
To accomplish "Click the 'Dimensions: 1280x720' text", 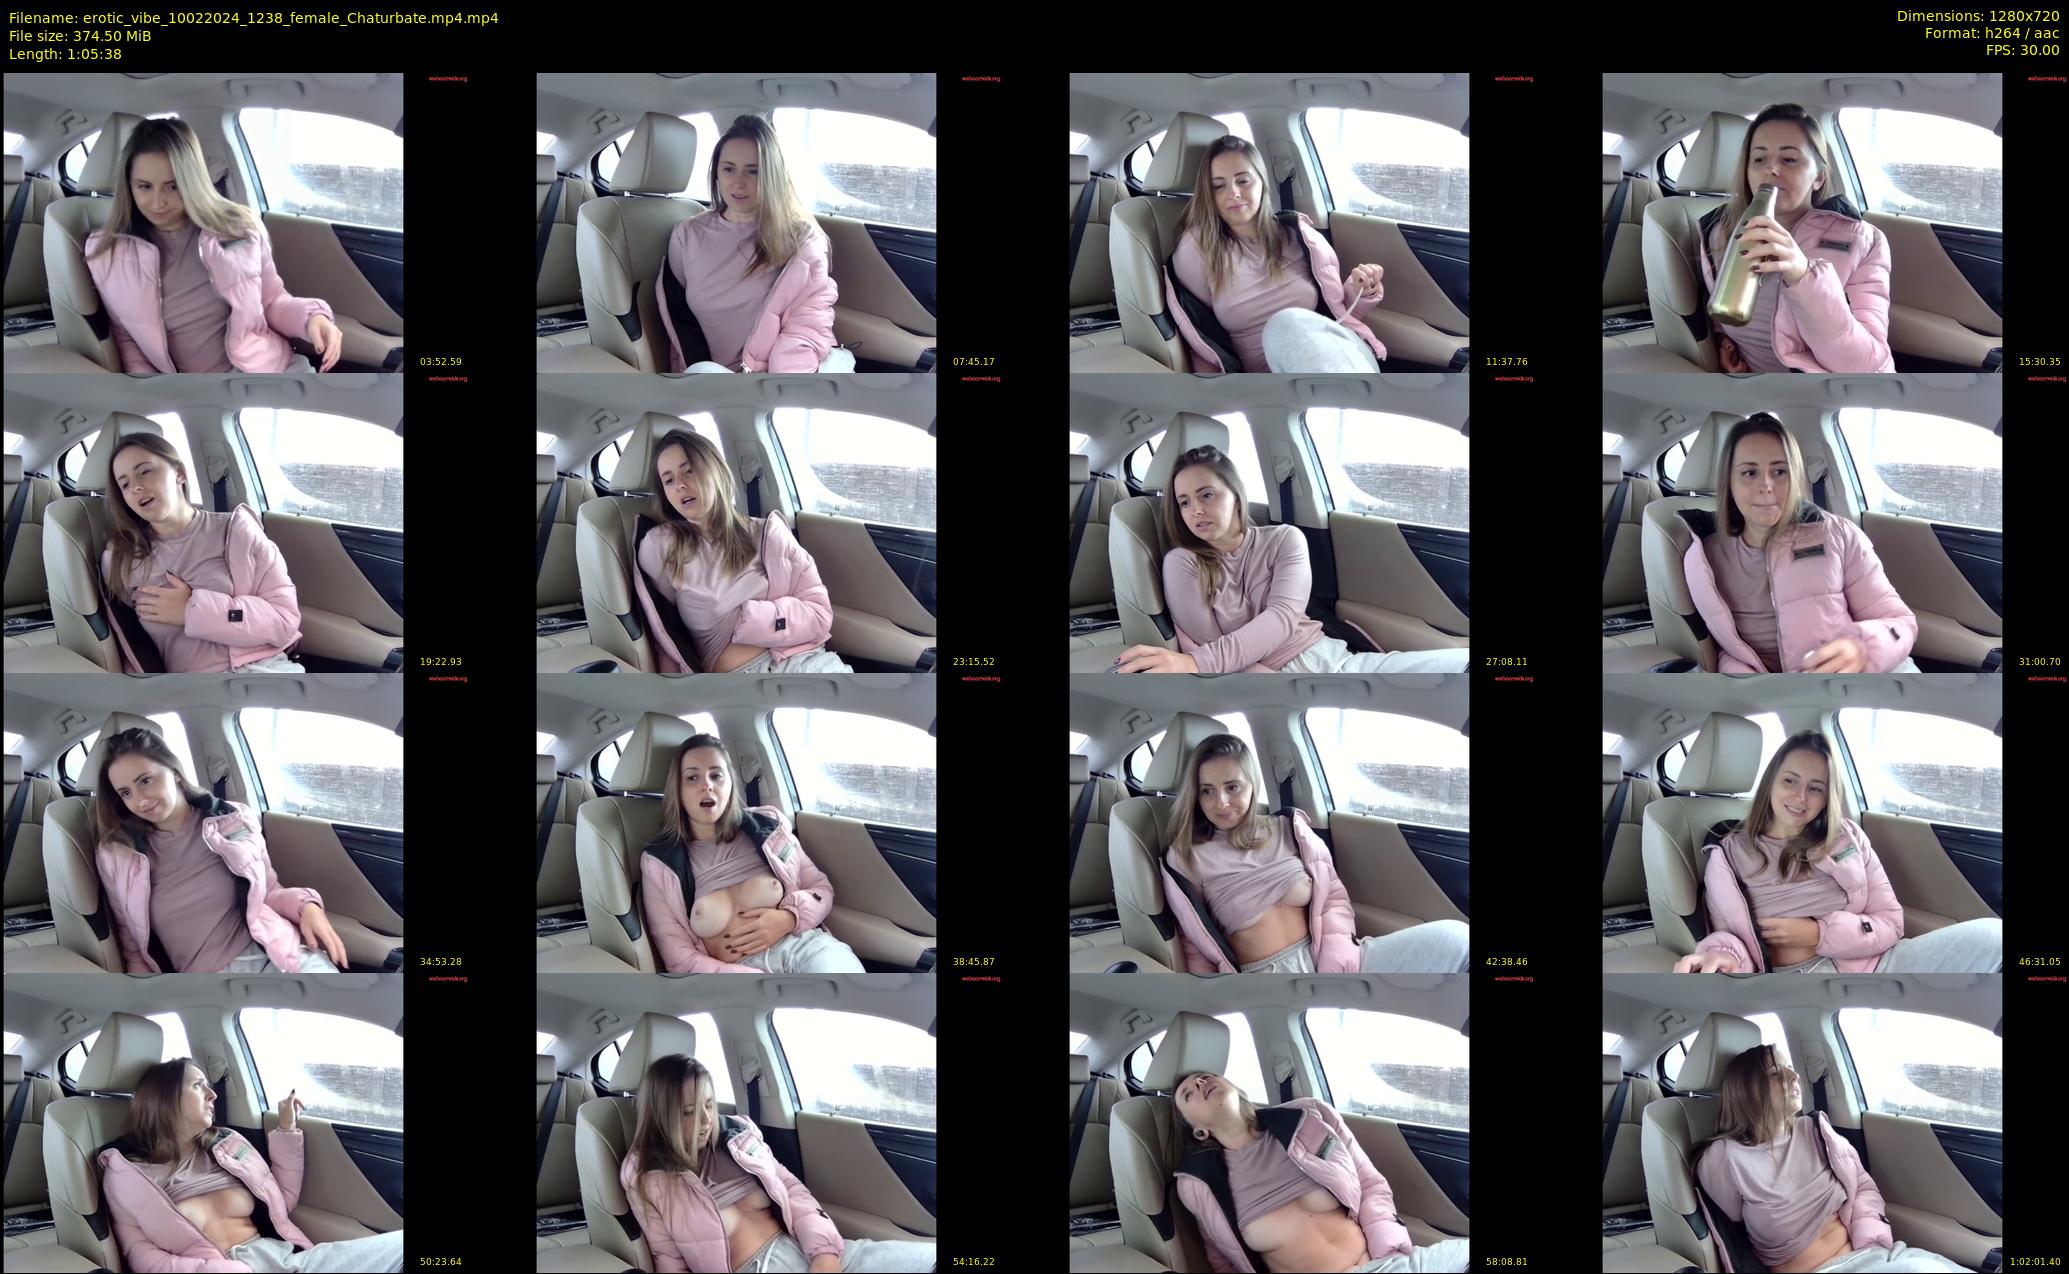I will click(1978, 16).
